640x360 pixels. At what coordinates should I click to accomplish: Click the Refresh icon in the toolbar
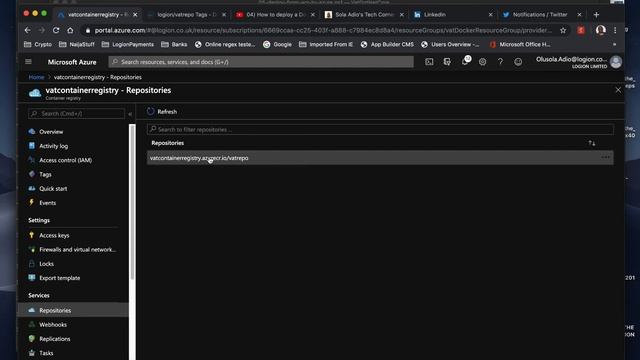coord(150,111)
